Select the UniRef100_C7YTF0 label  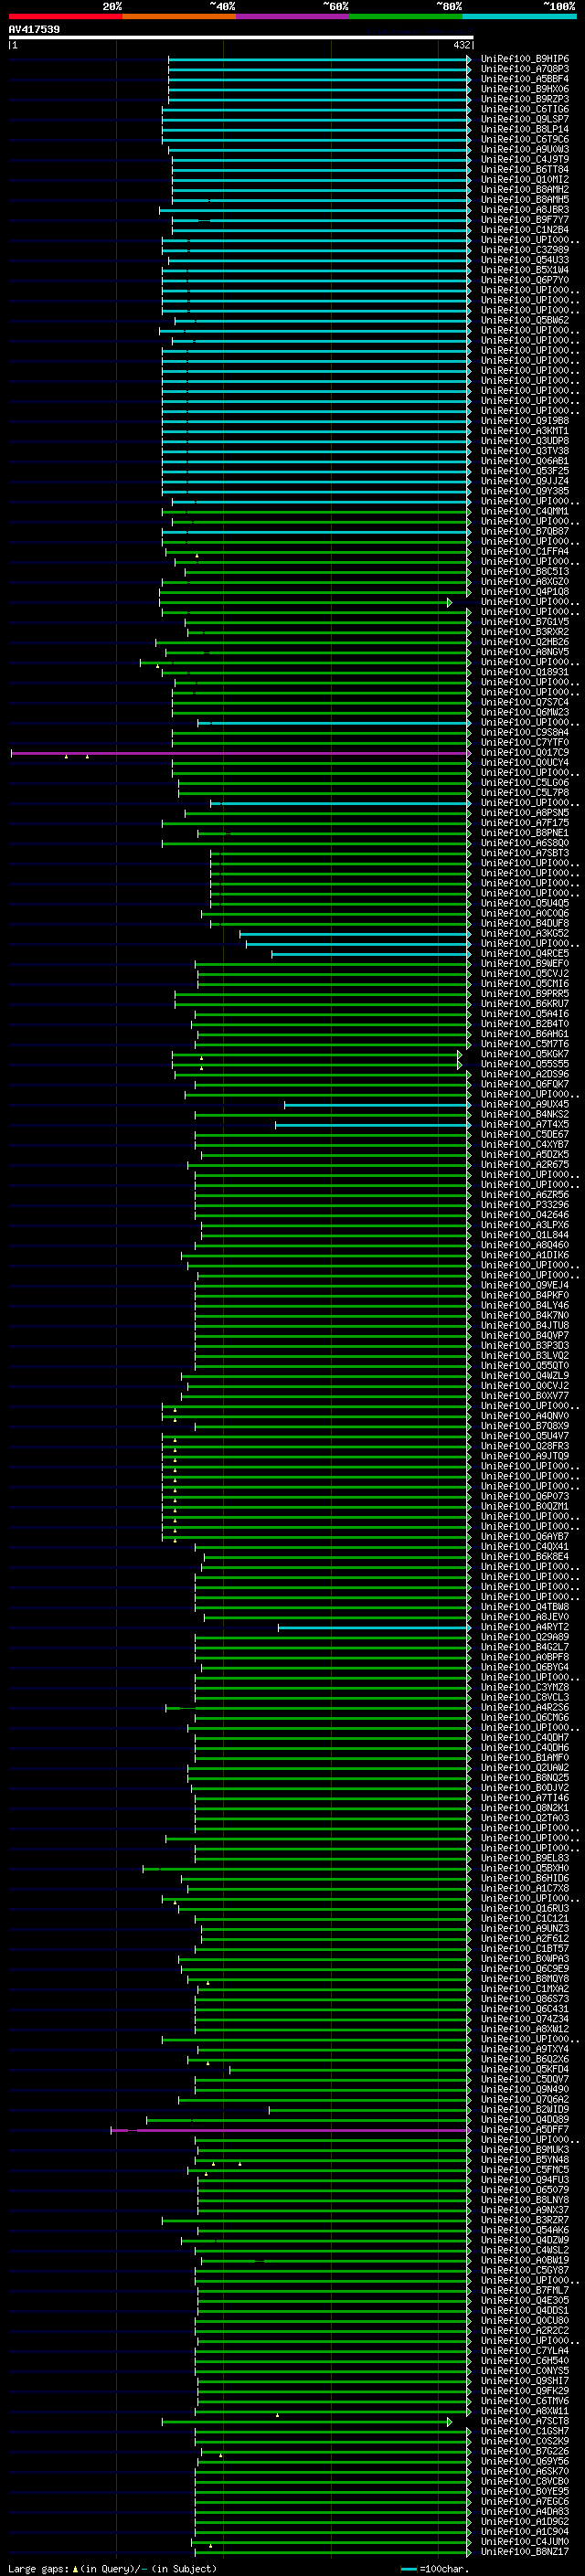pyautogui.click(x=525, y=743)
